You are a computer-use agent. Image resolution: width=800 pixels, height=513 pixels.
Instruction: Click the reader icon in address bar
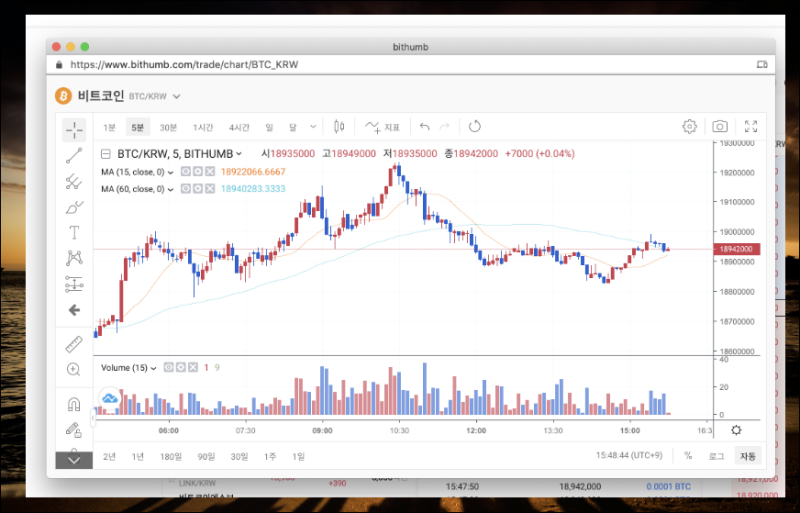tap(762, 65)
